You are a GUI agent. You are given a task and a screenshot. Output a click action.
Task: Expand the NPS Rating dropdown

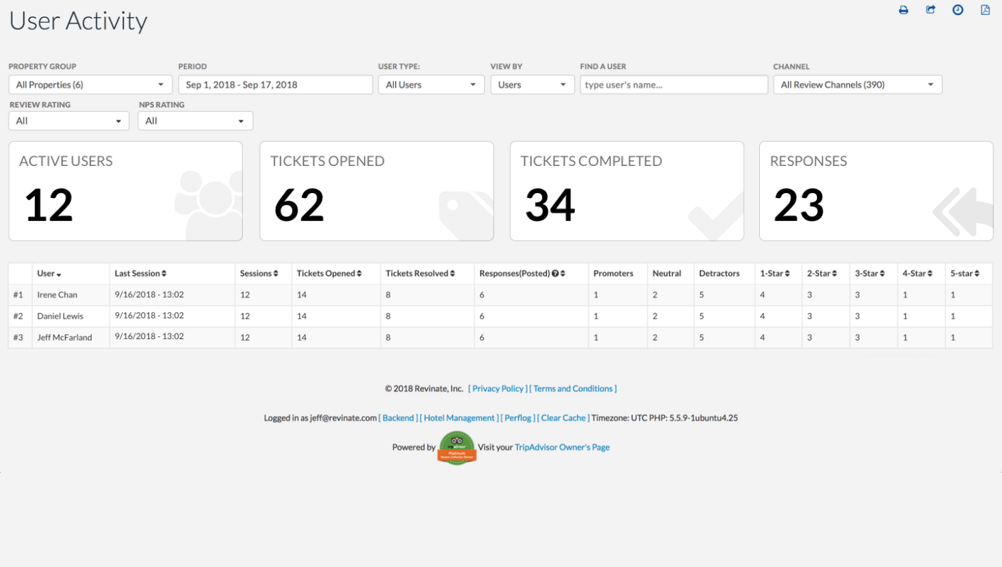195,121
